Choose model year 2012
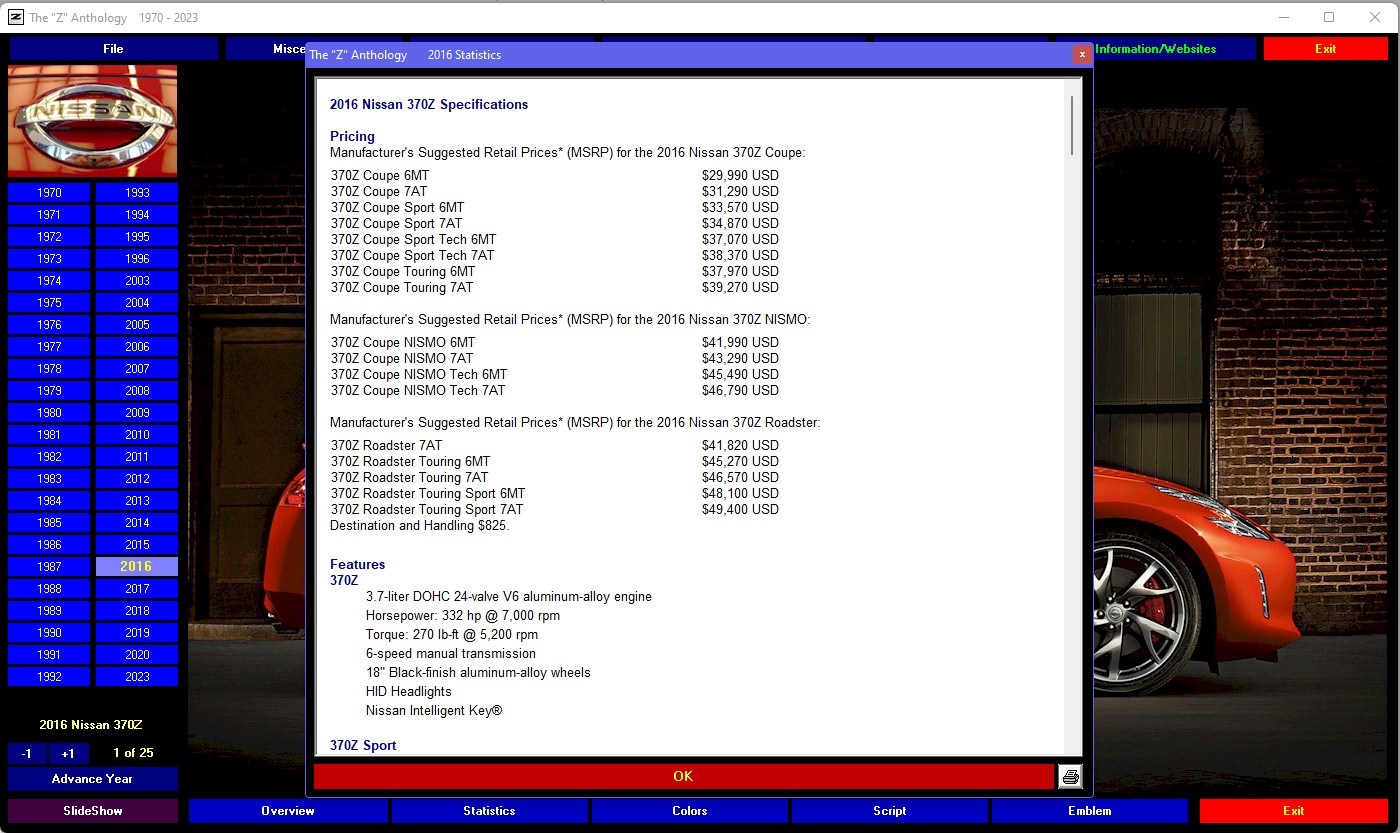 137,479
